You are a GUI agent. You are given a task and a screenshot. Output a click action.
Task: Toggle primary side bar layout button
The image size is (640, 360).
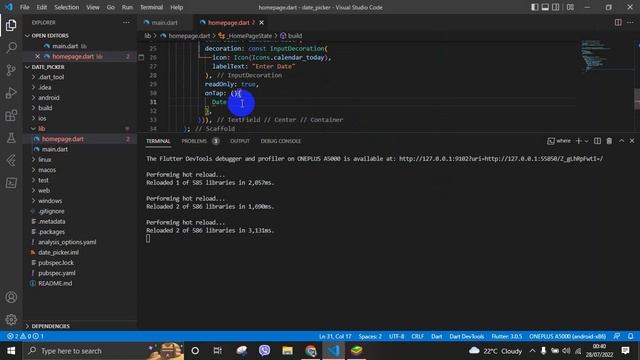(534, 7)
